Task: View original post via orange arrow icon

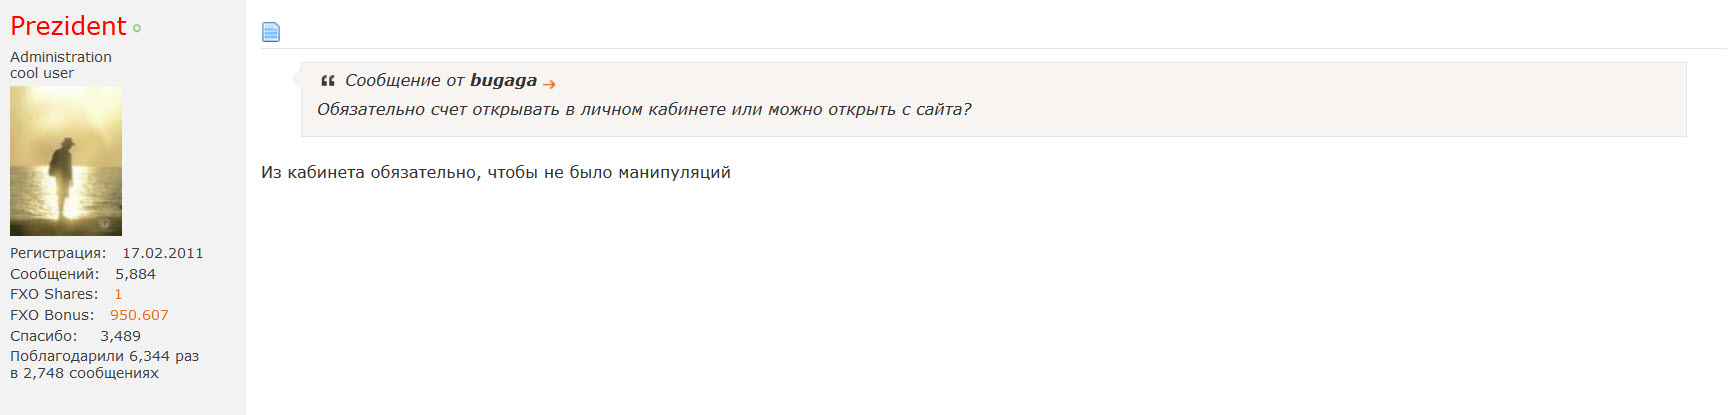Action: coord(549,84)
